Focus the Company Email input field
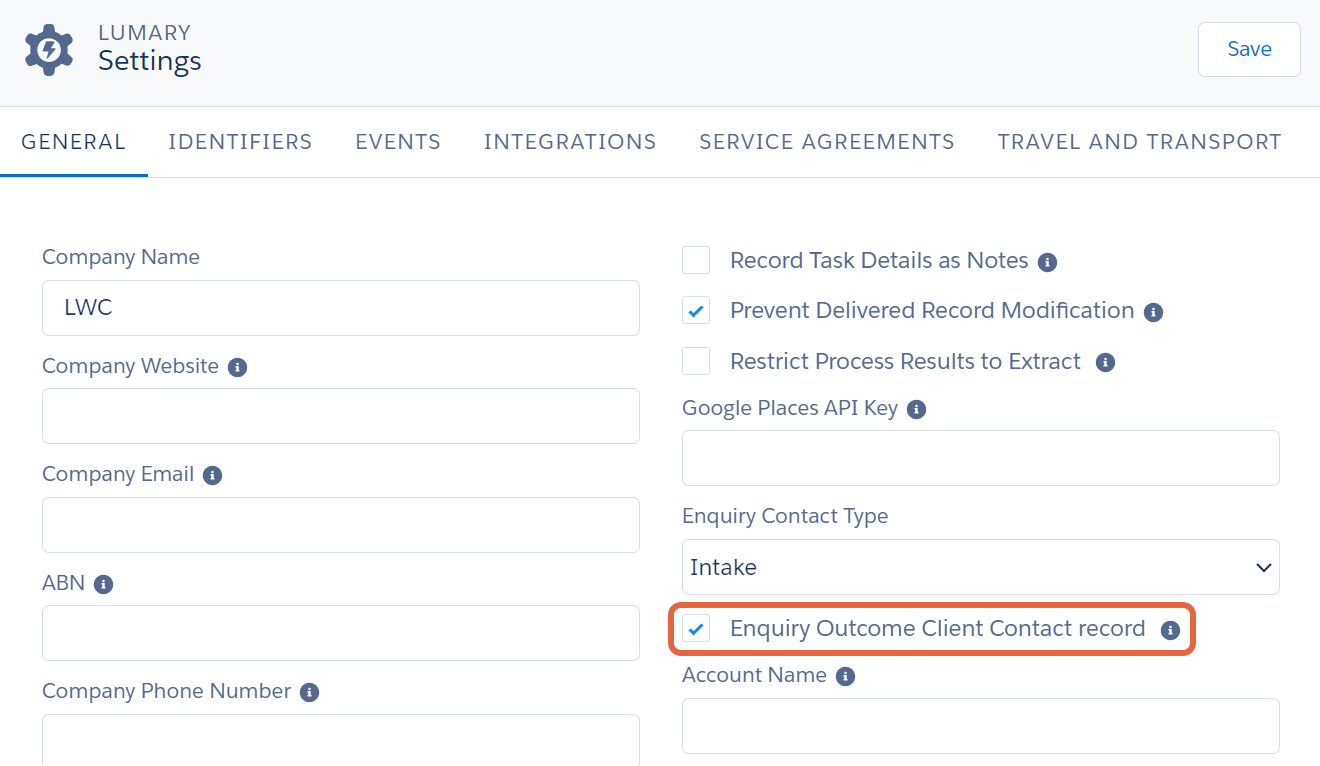 coord(341,525)
